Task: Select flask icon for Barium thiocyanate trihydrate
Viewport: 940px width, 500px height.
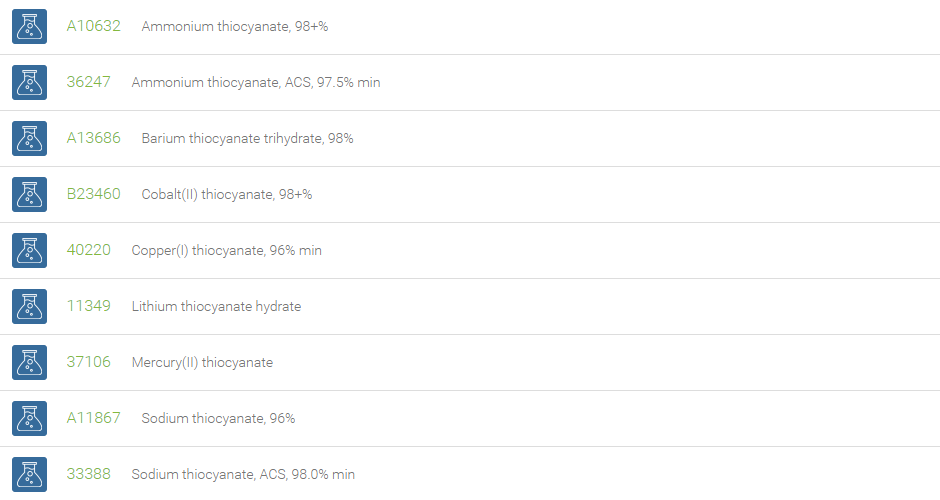Action: pyautogui.click(x=29, y=138)
